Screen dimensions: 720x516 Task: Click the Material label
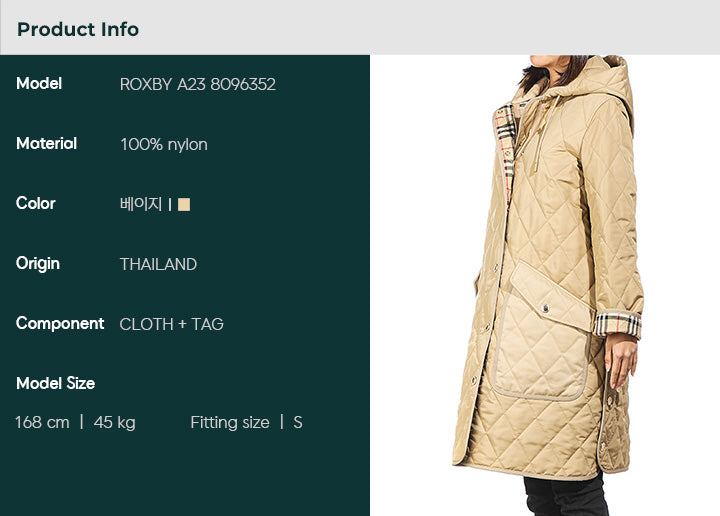(46, 143)
